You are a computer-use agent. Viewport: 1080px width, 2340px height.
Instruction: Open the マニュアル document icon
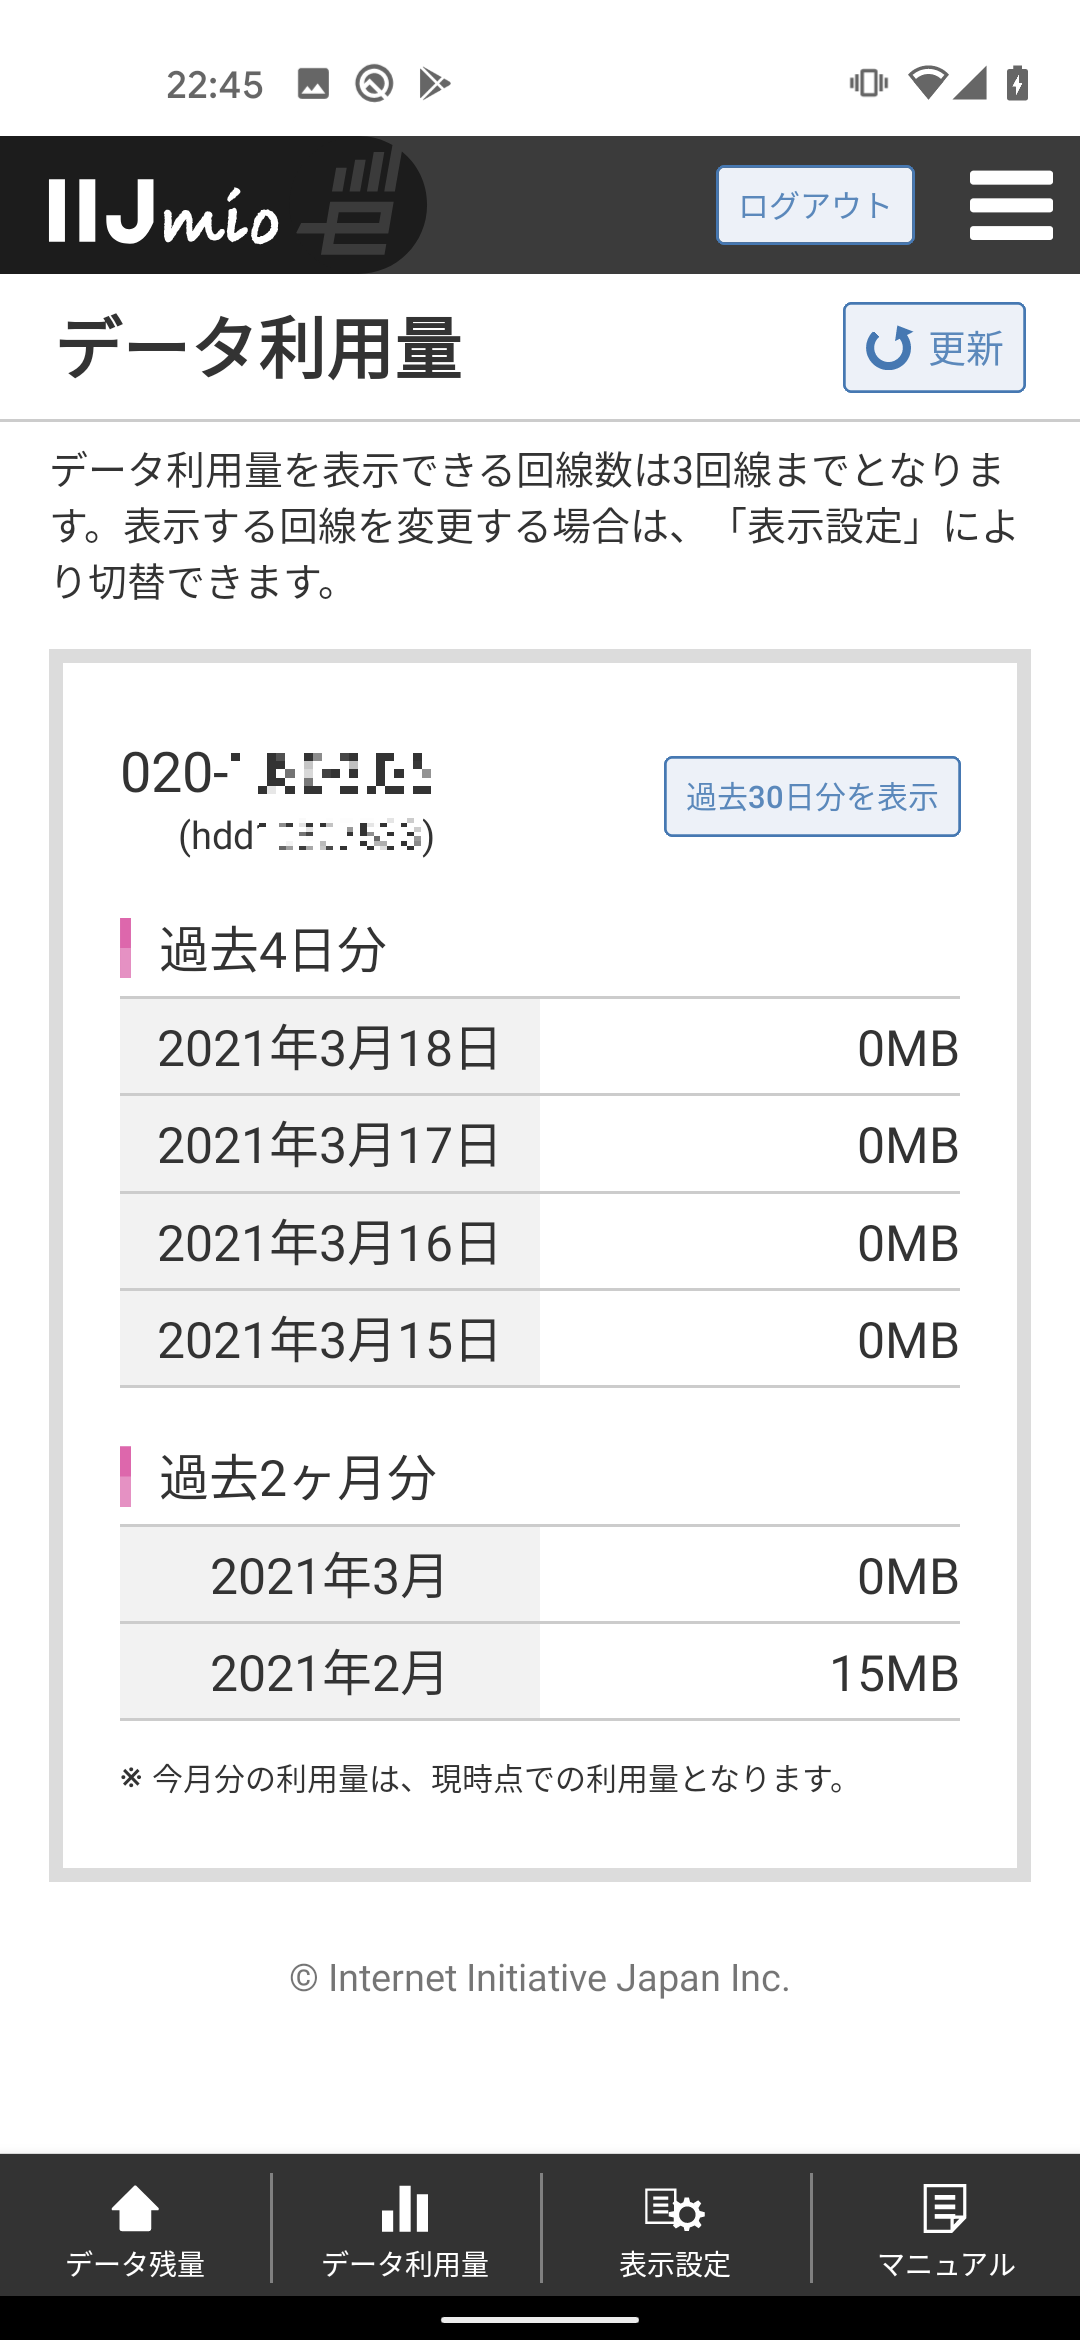pyautogui.click(x=945, y=2209)
